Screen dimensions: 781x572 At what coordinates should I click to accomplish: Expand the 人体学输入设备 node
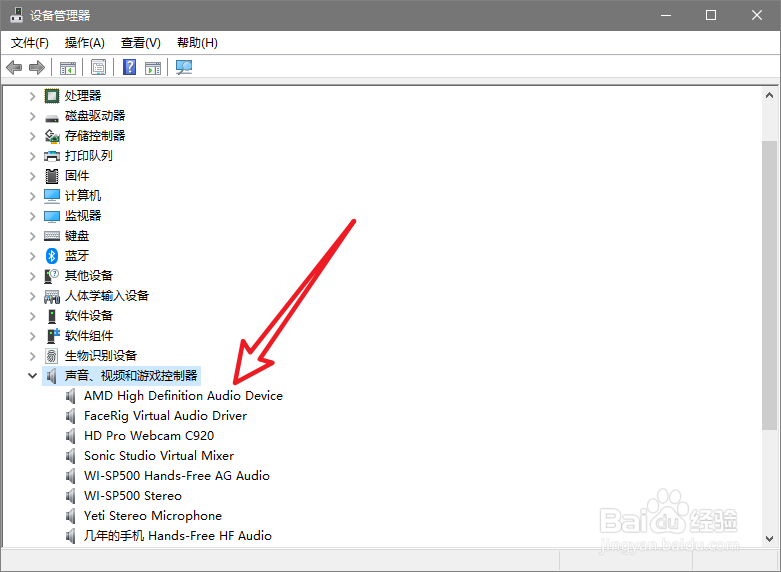[x=32, y=296]
